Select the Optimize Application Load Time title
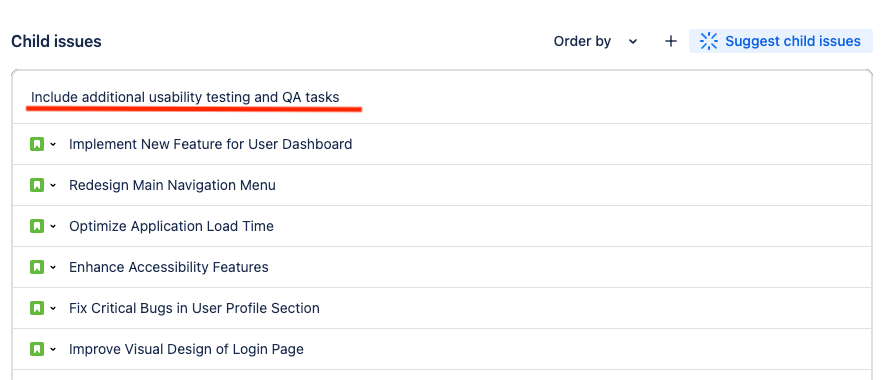This screenshot has height=380, width=895. click(x=171, y=227)
